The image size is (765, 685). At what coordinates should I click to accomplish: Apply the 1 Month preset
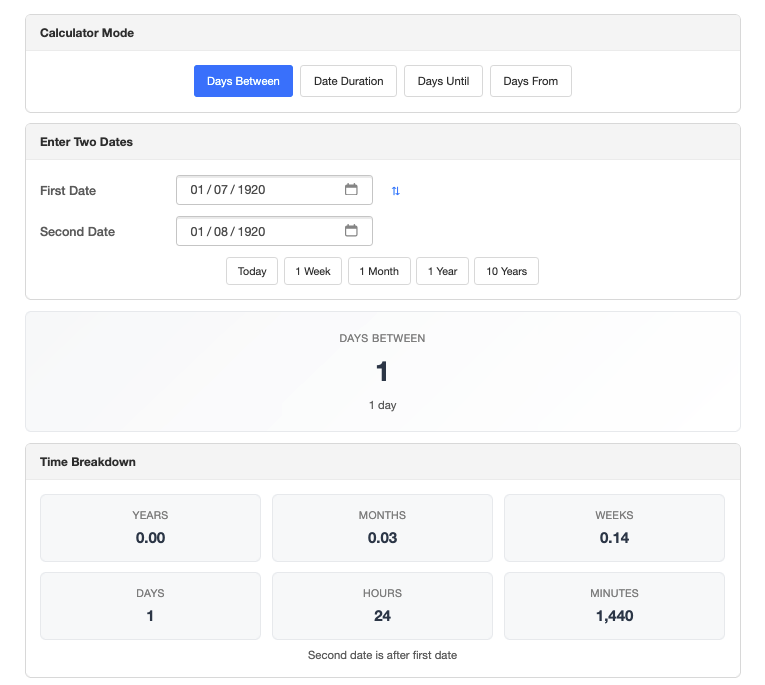coord(379,271)
